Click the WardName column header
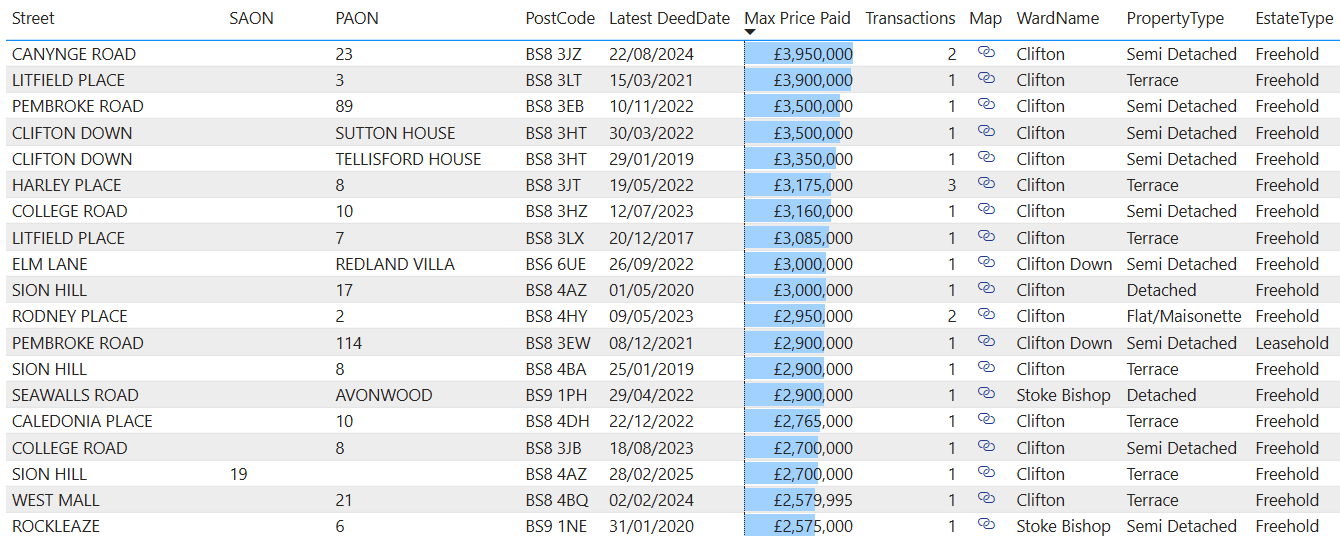This screenshot has height=536, width=1340. [x=1057, y=18]
